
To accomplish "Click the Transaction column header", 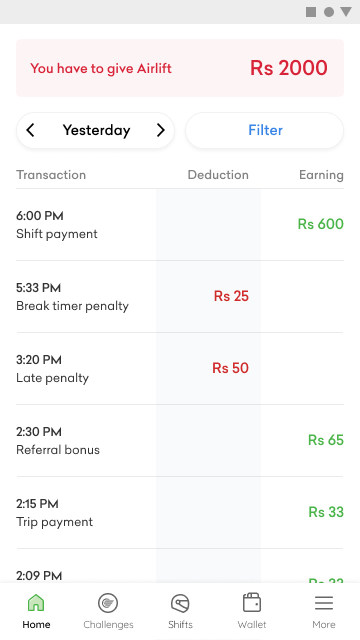I will click(51, 175).
